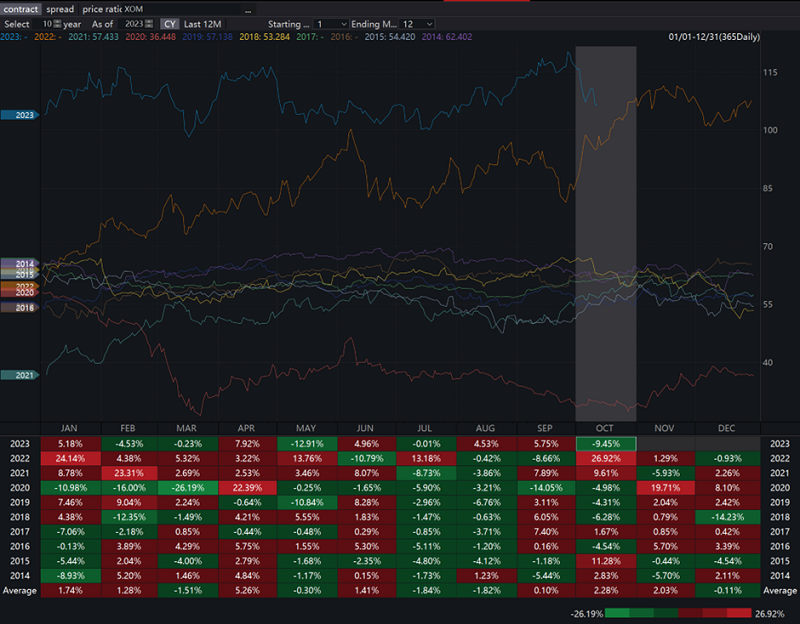The height and width of the screenshot is (624, 800).
Task: Select the October 2023 cell showing -9.45%
Action: point(606,443)
